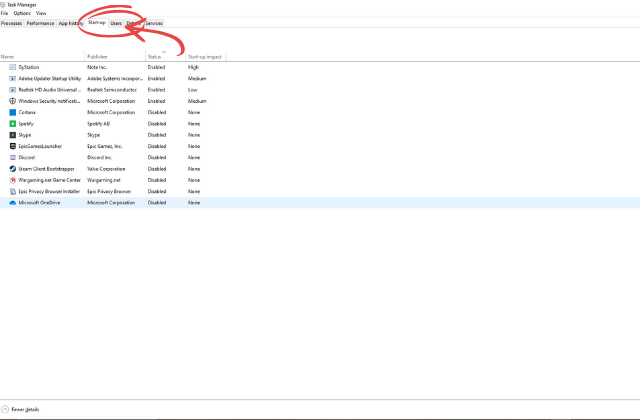Click the Epic Privacy Browser Installer icon
The width and height of the screenshot is (640, 420).
click(x=13, y=191)
